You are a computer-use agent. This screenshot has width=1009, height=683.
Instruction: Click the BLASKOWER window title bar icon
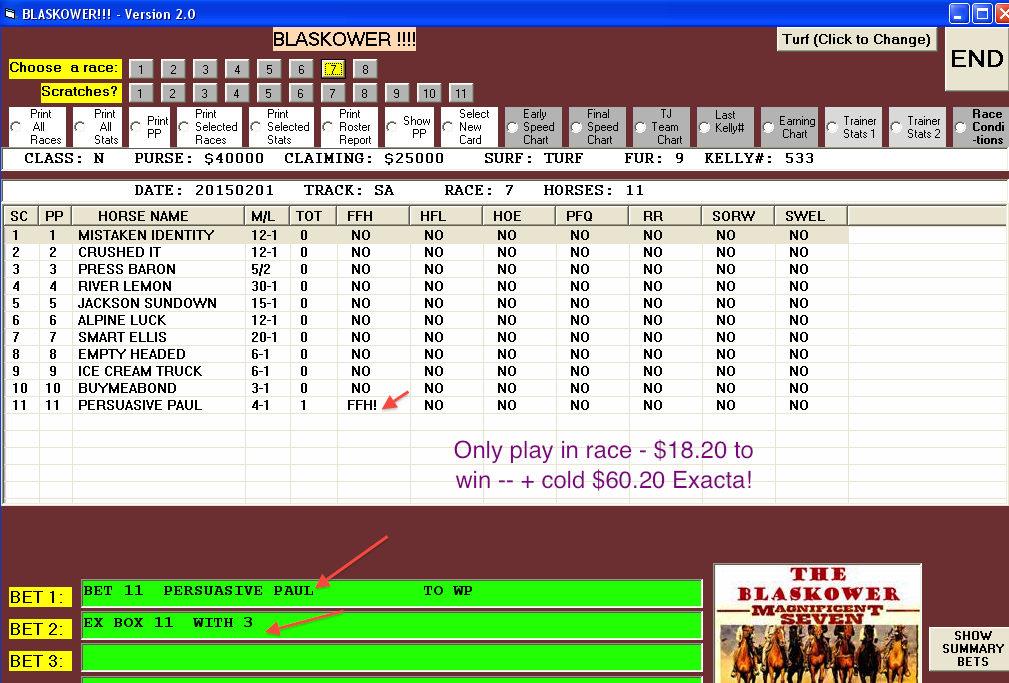point(10,14)
